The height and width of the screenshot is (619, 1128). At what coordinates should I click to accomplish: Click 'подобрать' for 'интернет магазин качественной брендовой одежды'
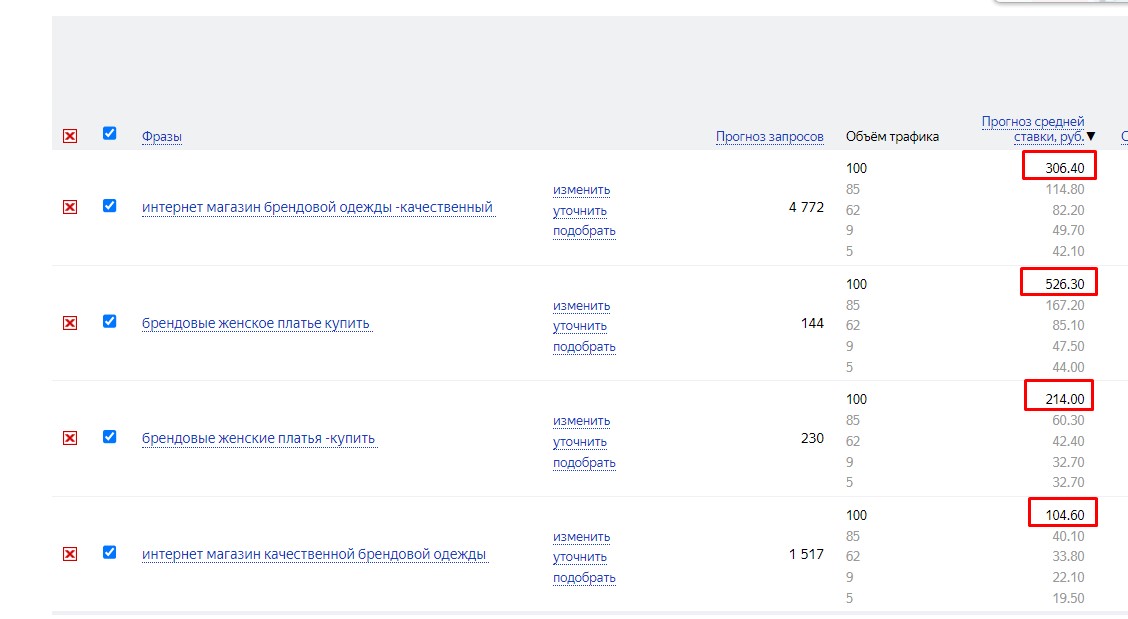(584, 578)
